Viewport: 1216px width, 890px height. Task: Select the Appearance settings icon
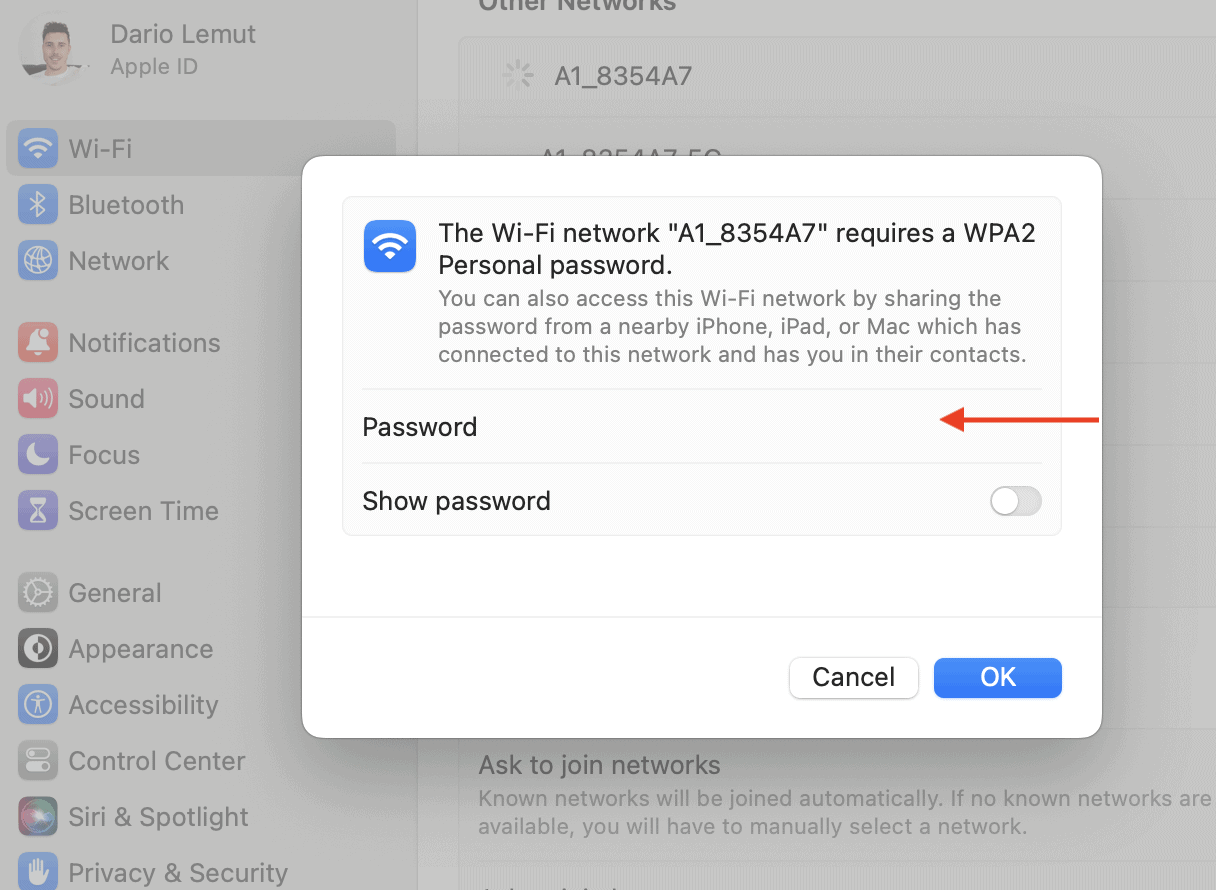click(x=37, y=648)
